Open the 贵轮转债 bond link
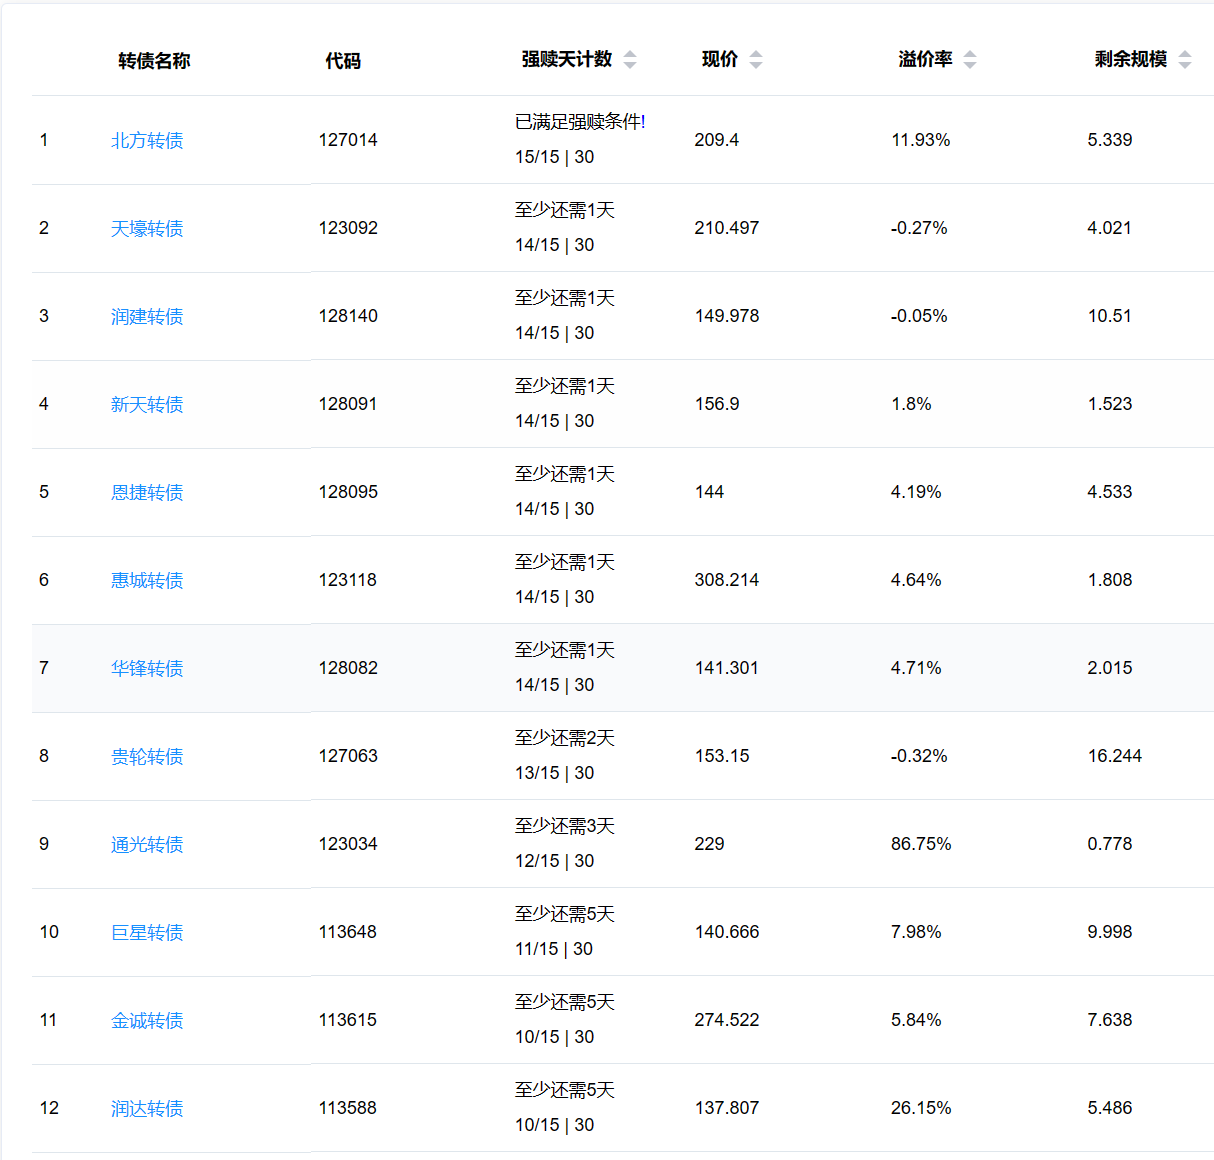The image size is (1214, 1160). point(147,757)
